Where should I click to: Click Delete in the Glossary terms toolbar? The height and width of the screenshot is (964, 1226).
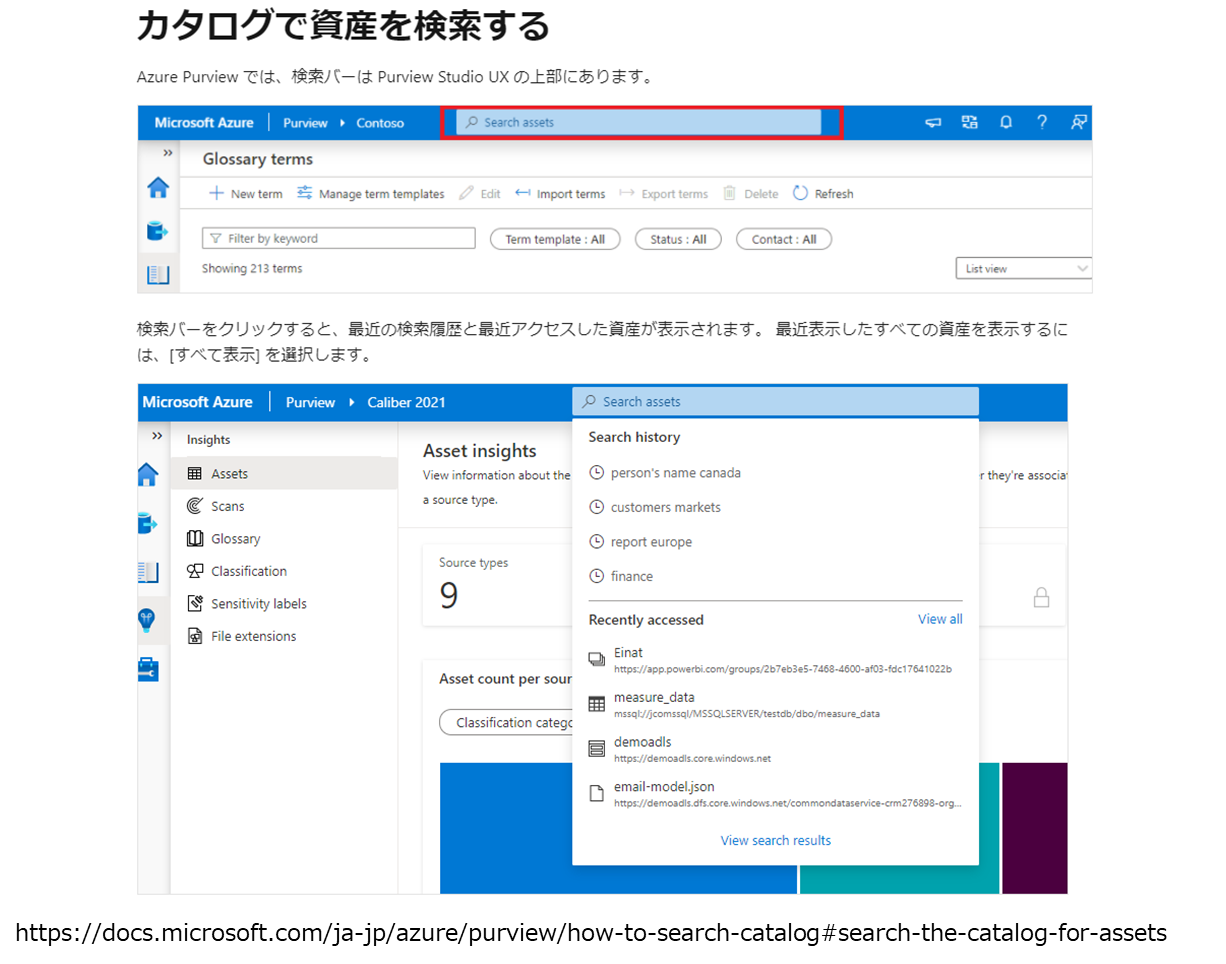pyautogui.click(x=750, y=194)
